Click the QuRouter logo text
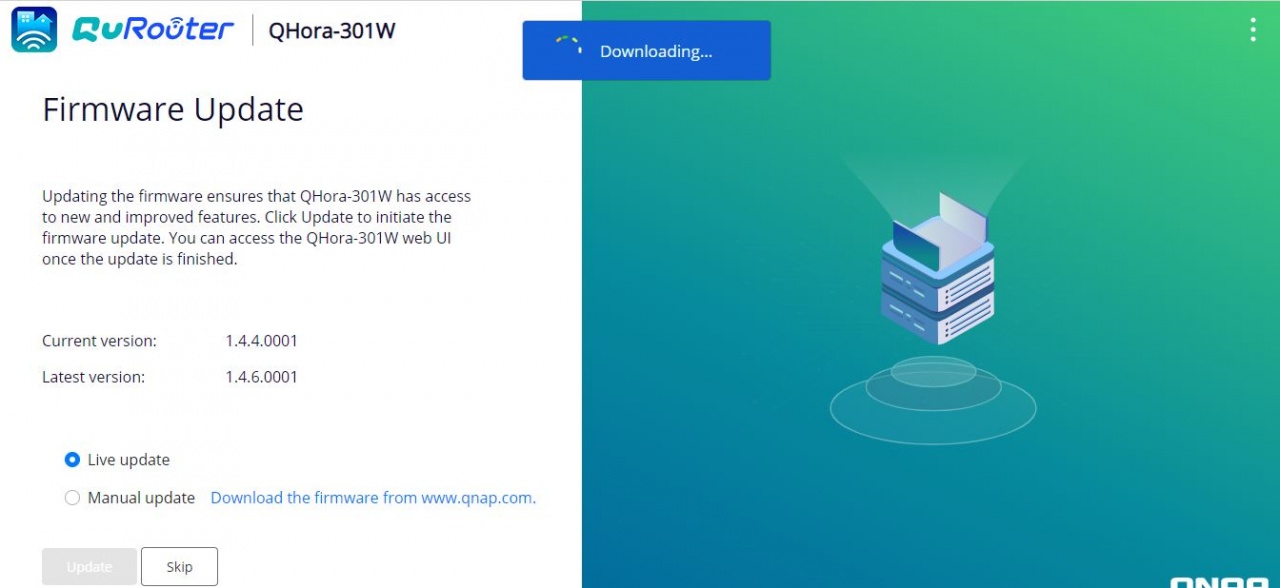Viewport: 1280px width, 588px height. click(153, 29)
